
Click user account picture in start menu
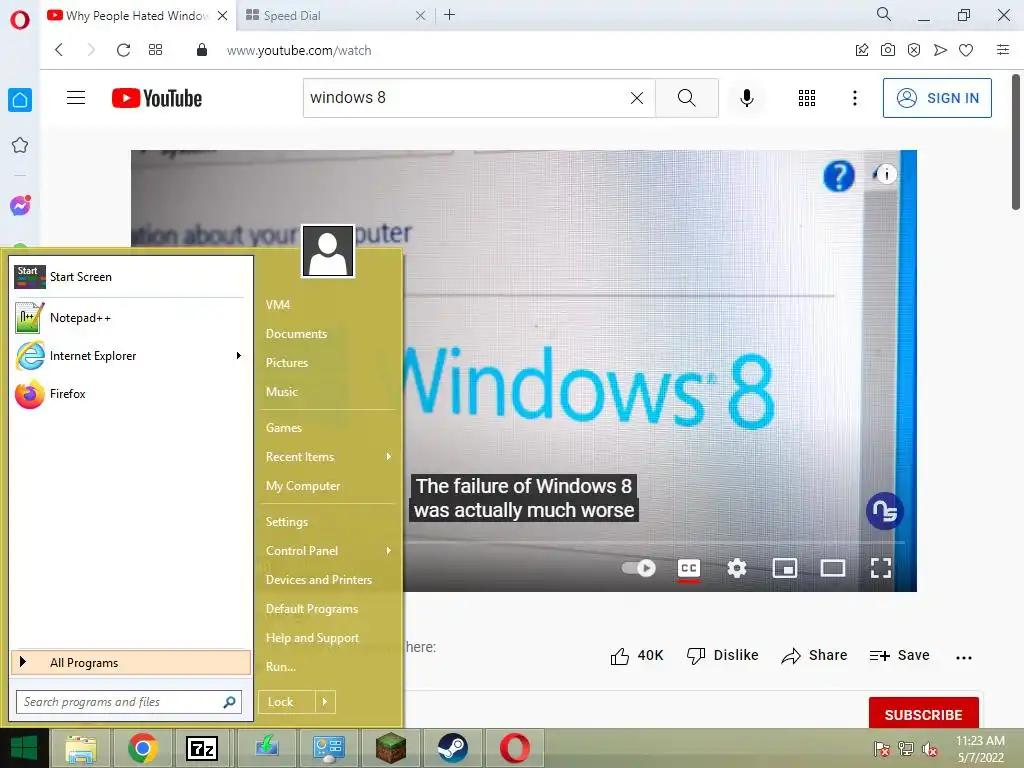click(x=328, y=251)
